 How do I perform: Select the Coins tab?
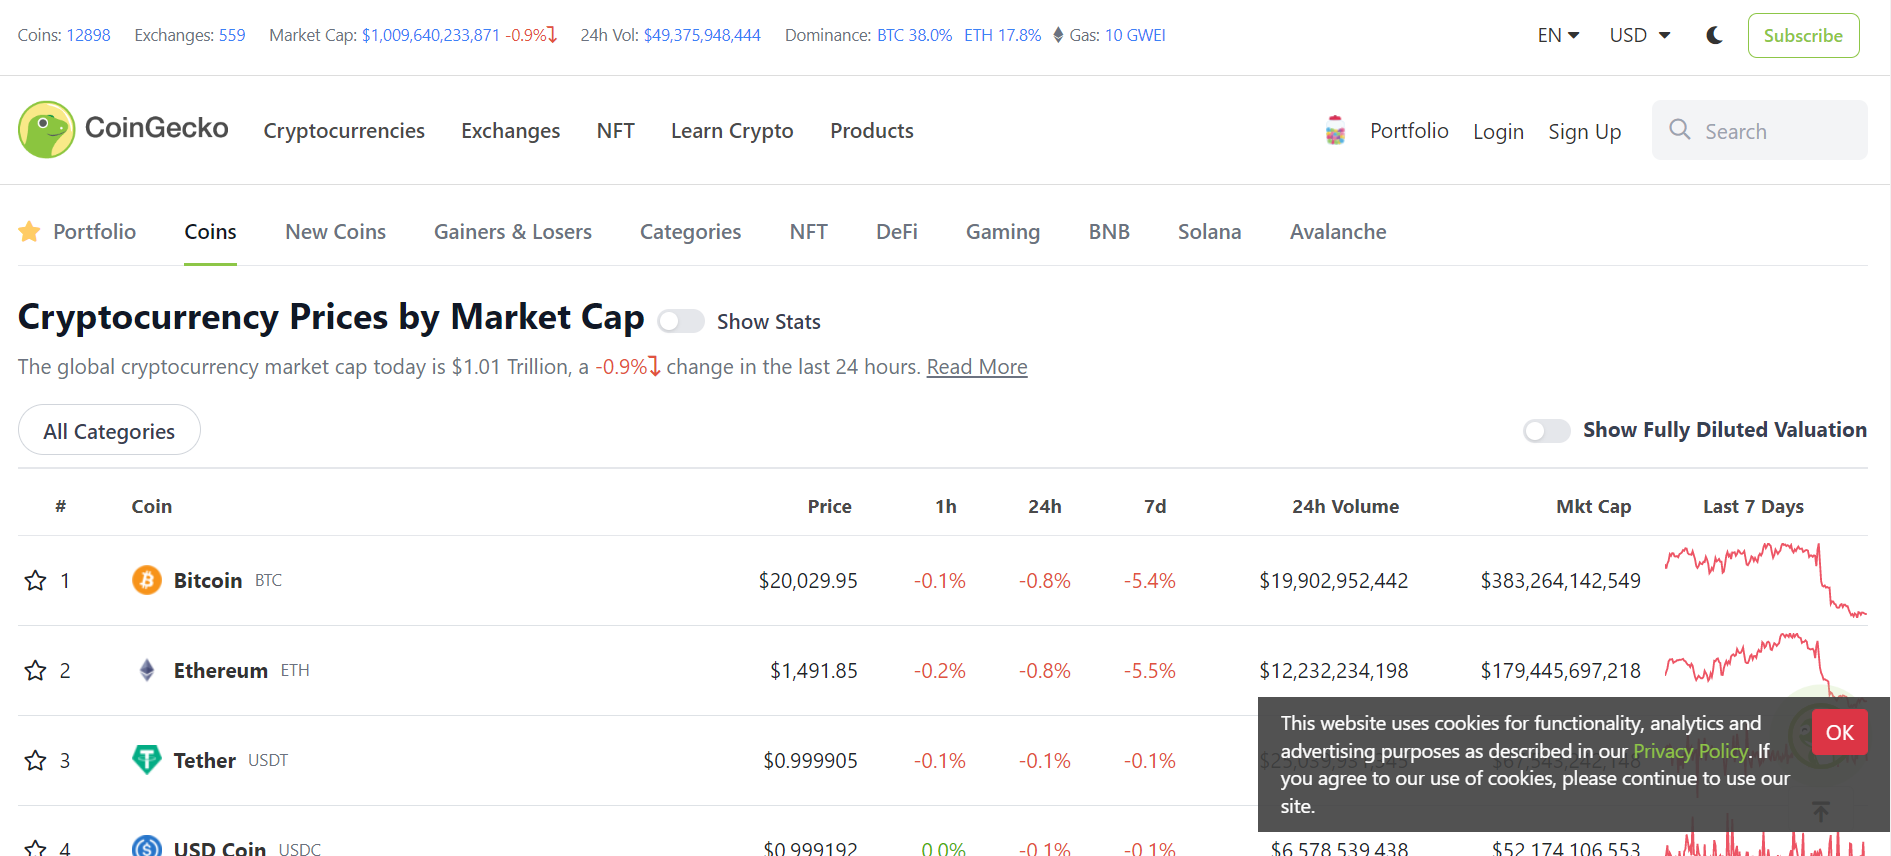click(x=210, y=232)
